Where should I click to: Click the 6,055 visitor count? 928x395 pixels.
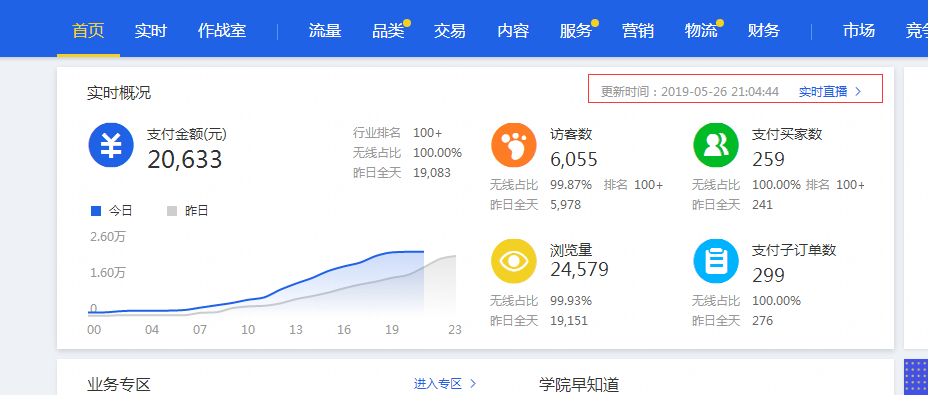point(573,159)
